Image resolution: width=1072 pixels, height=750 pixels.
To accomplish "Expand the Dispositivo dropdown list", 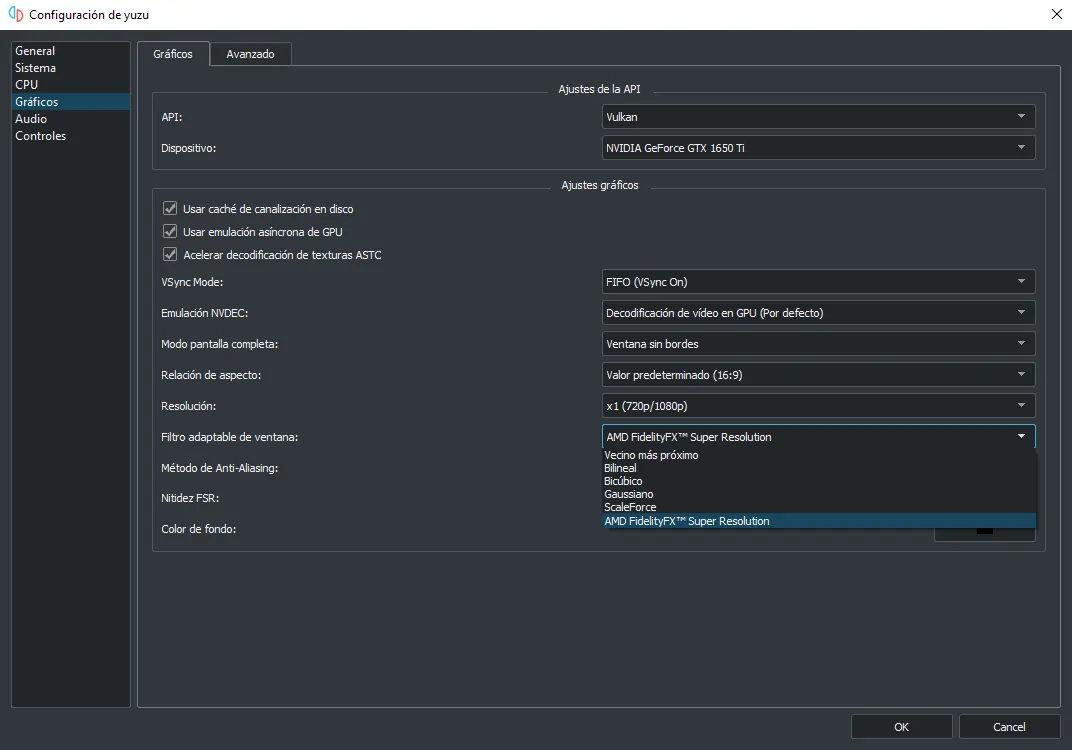I will click(x=818, y=148).
